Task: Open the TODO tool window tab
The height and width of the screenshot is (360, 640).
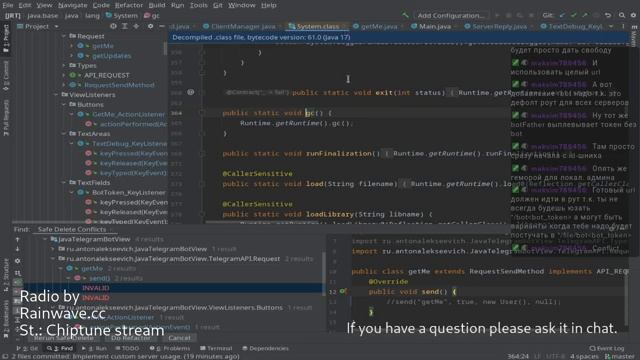Action: tap(127, 349)
